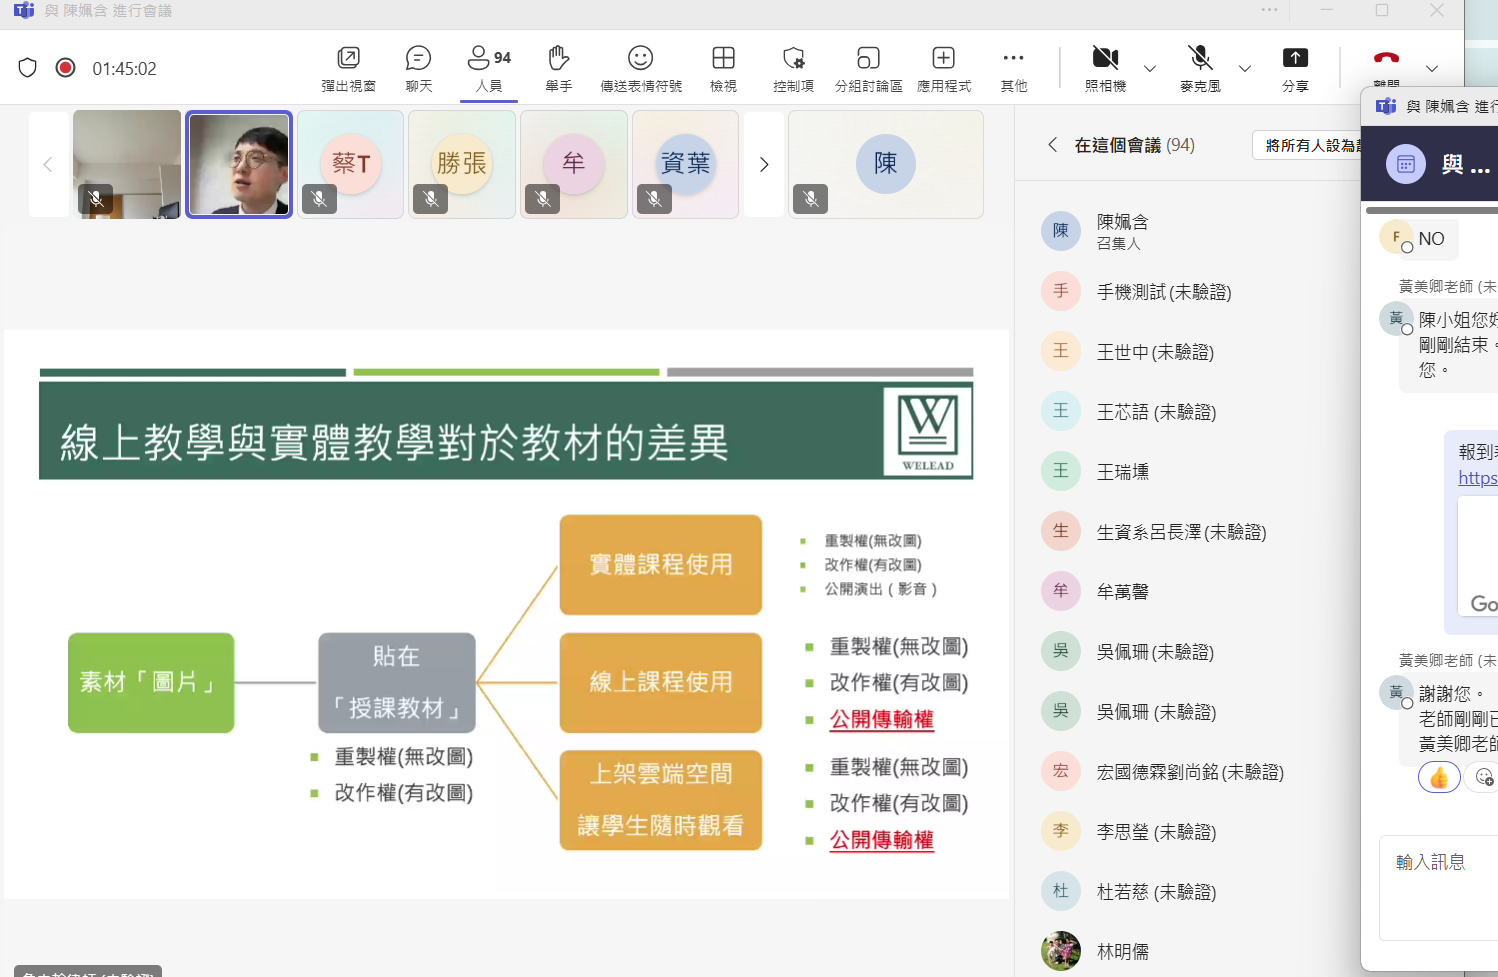Viewport: 1498px width, 977px height.
Task: Open breakout rooms (分組討論區)
Action: pyautogui.click(x=868, y=58)
